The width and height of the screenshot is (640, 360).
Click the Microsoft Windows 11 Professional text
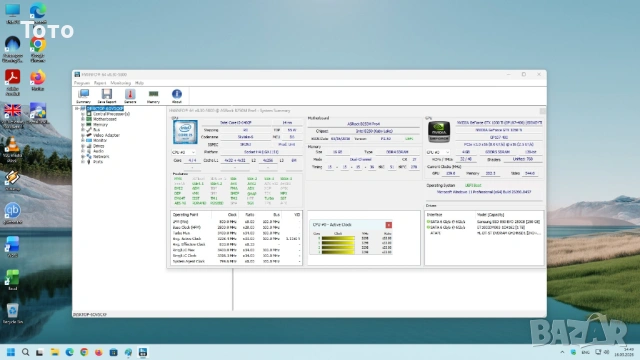pos(484,192)
